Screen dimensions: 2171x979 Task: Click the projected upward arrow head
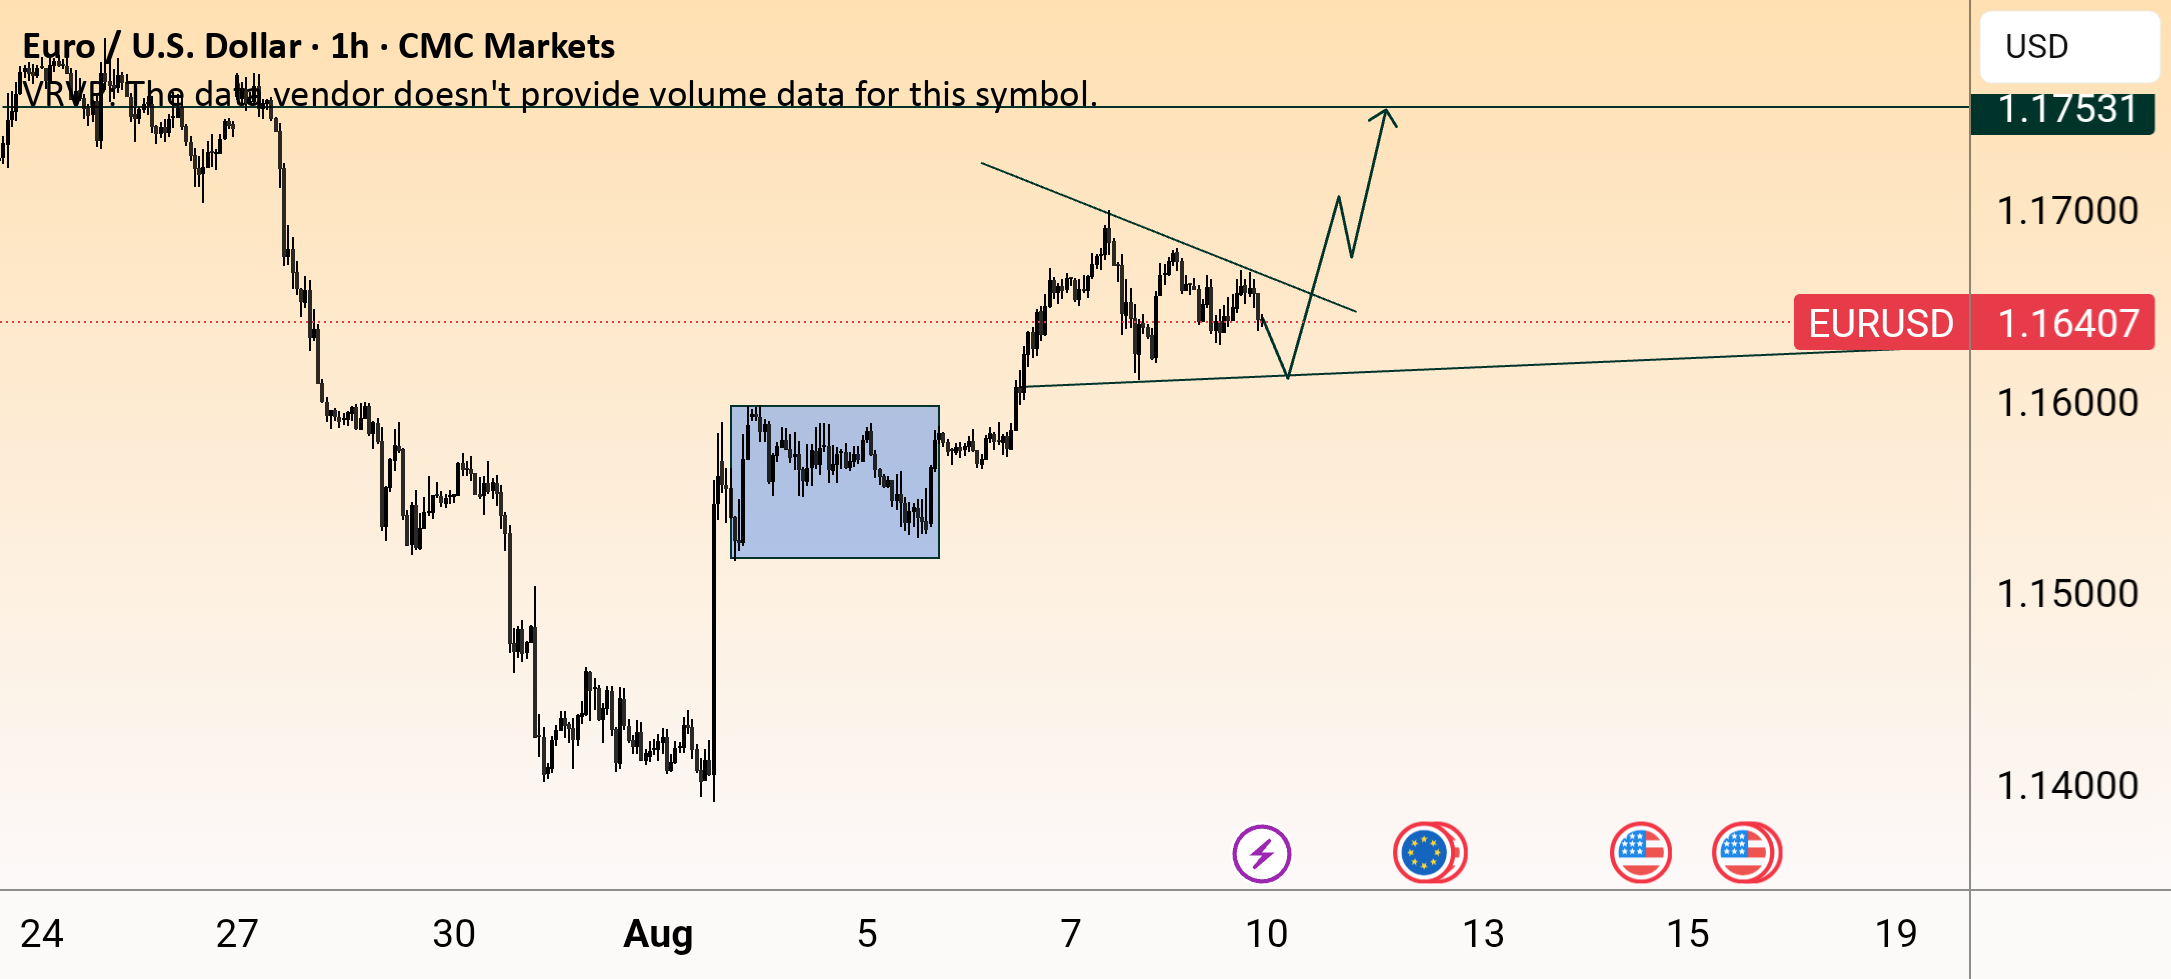tap(1384, 117)
